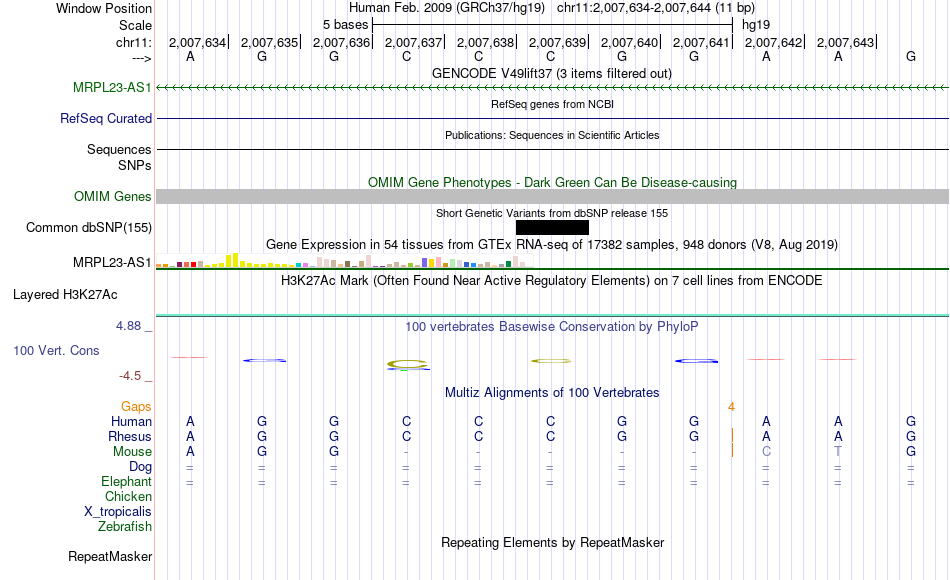This screenshot has height=580, width=950.
Task: Click the -4.5 conservation minimum value
Action: tap(130, 376)
